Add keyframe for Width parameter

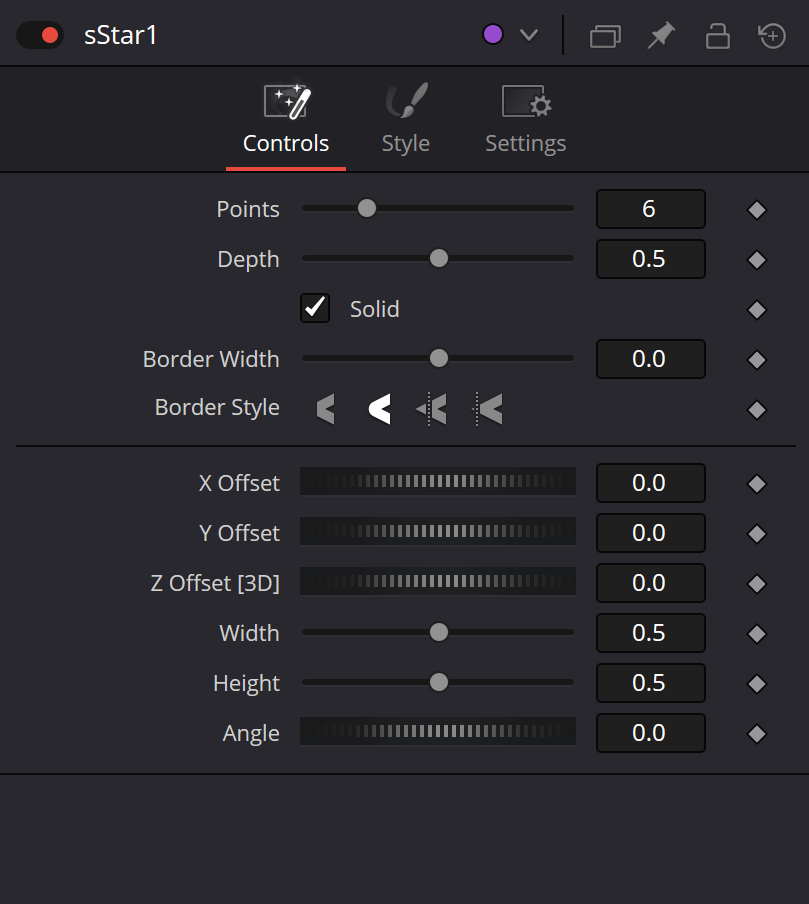(757, 634)
